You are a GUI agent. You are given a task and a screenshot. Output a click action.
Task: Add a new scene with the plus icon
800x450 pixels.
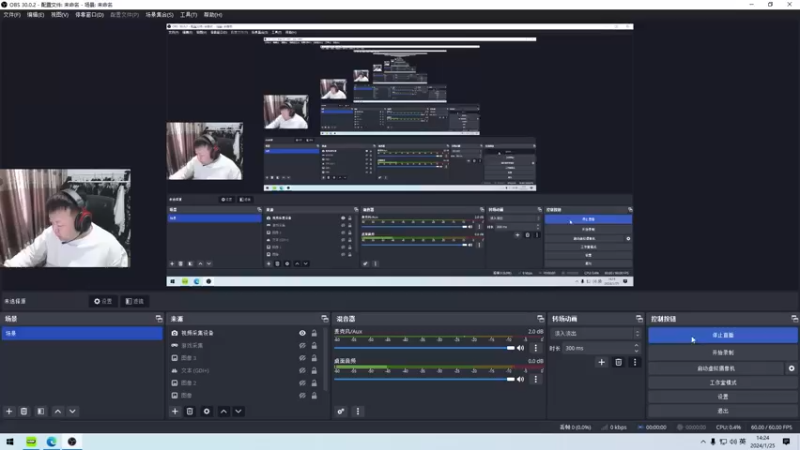click(x=9, y=411)
